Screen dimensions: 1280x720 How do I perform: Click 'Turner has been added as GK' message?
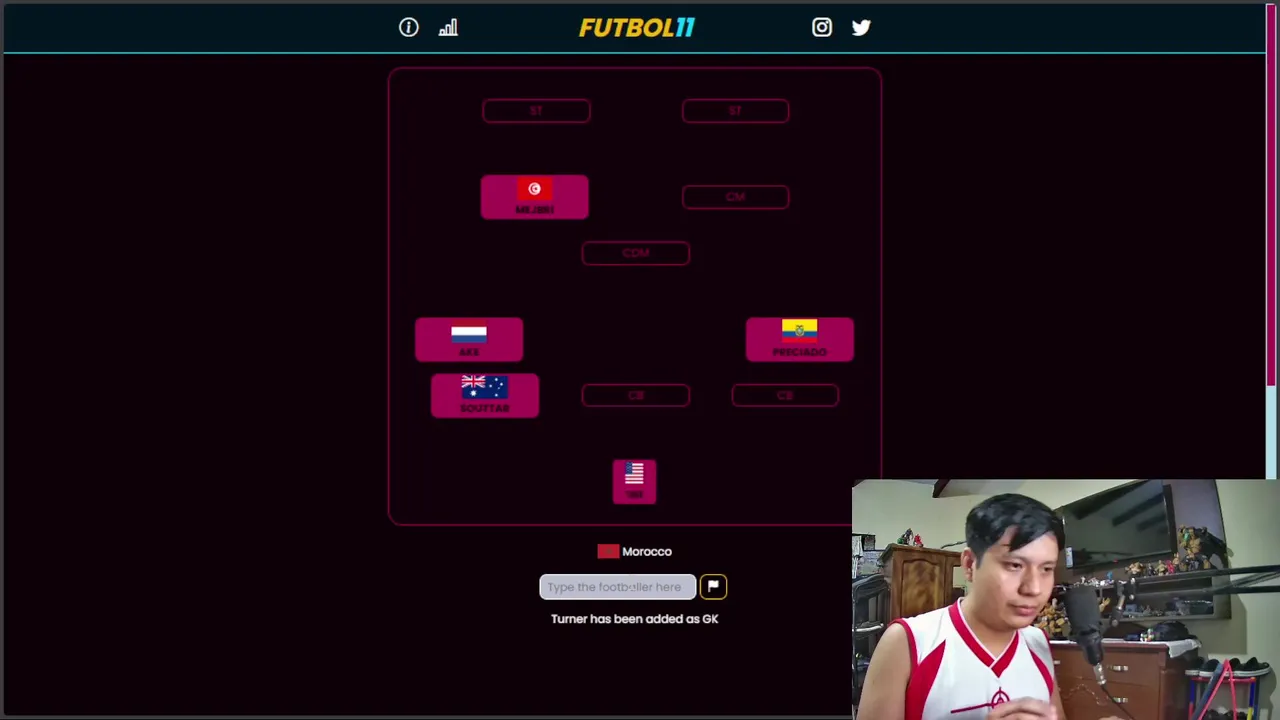635,619
